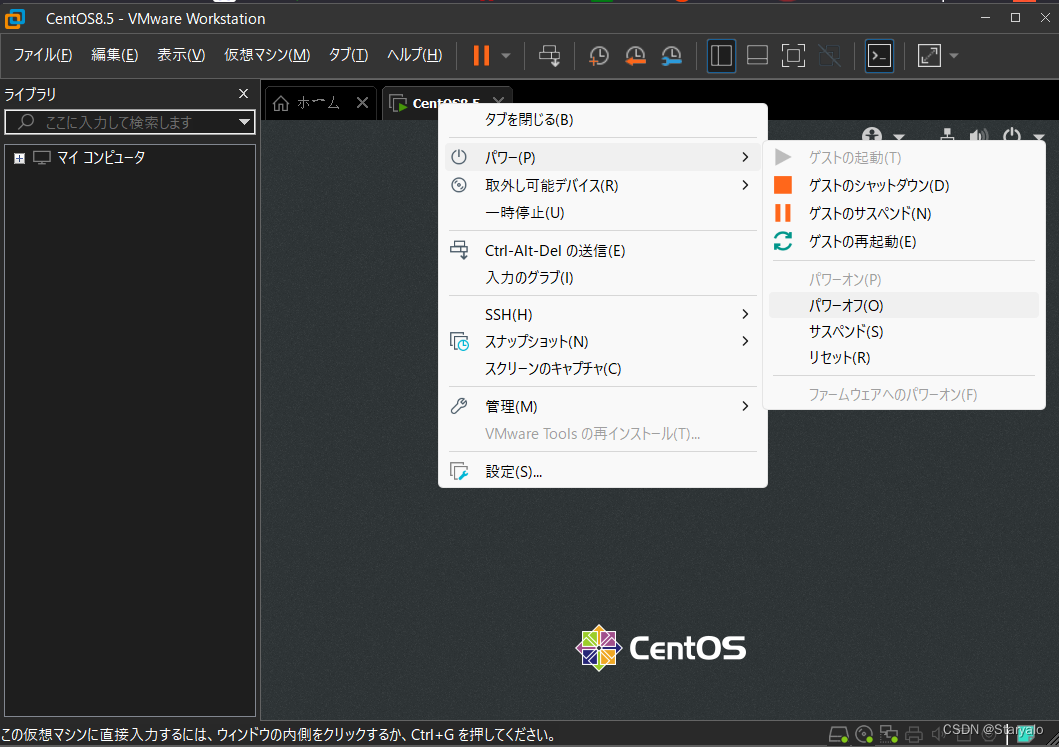Open the library search dropdown arrow
Image resolution: width=1059 pixels, height=747 pixels.
[244, 122]
